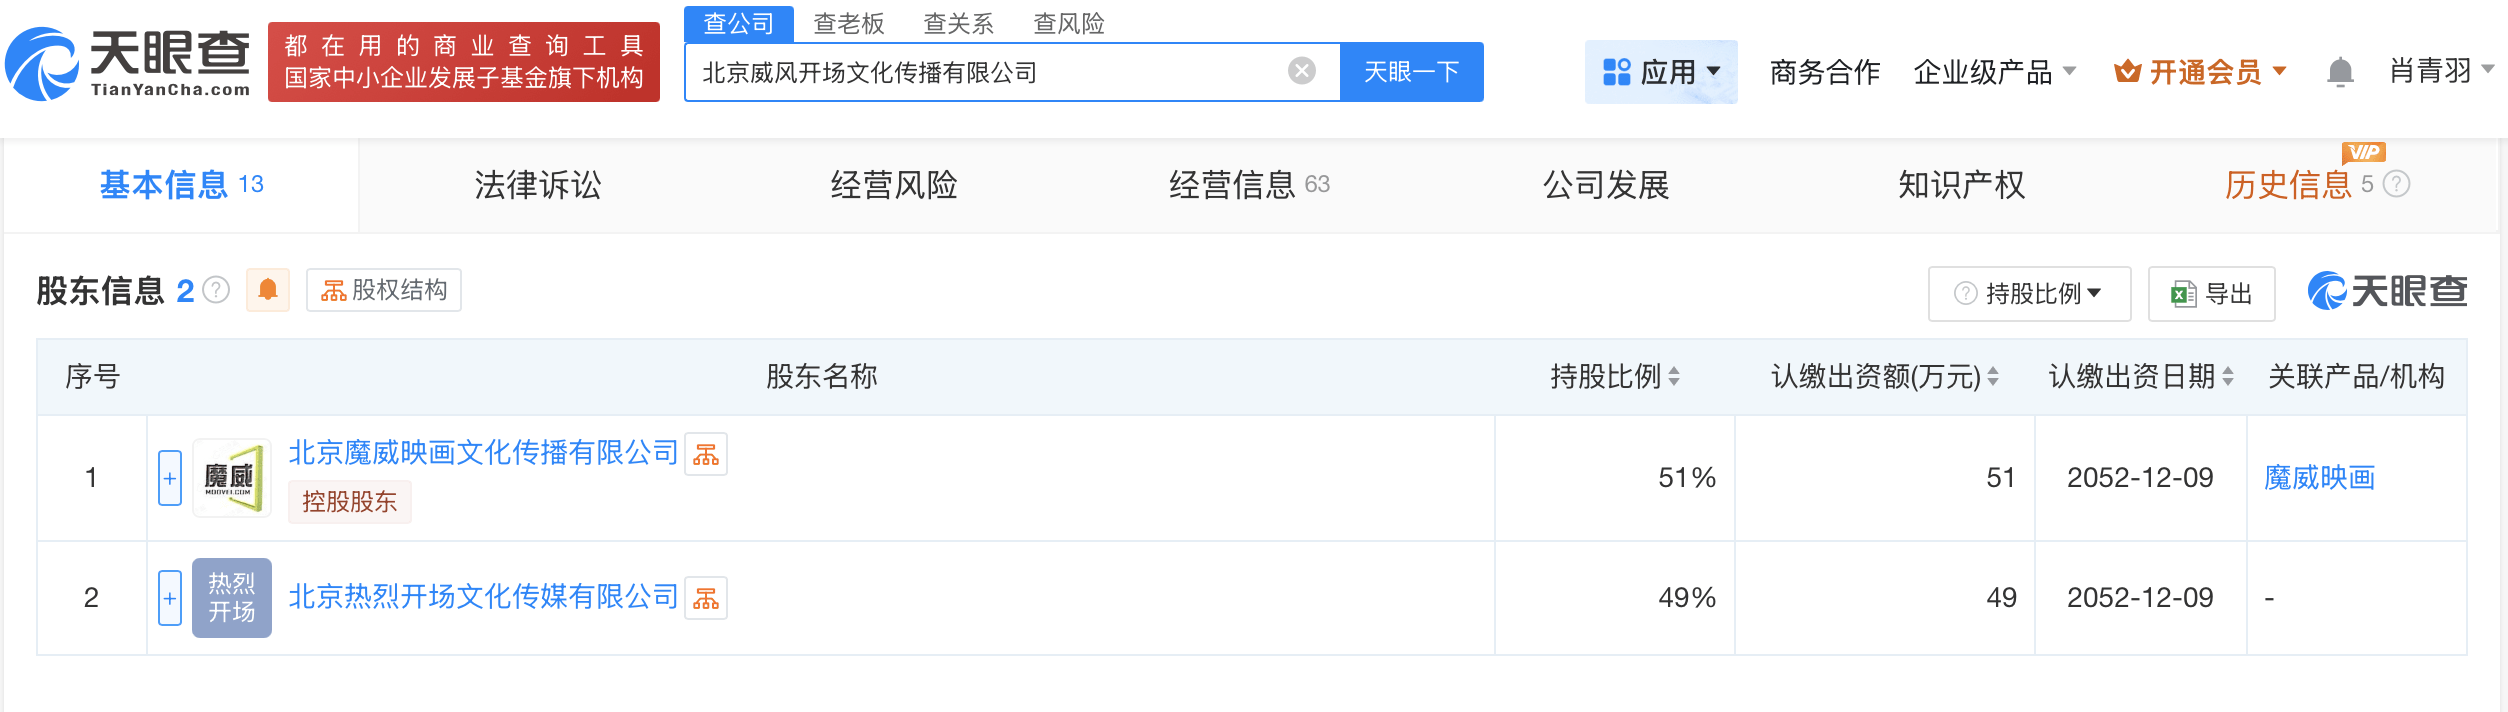
Task: Export the shareholder table with 导出
Action: click(x=2211, y=294)
